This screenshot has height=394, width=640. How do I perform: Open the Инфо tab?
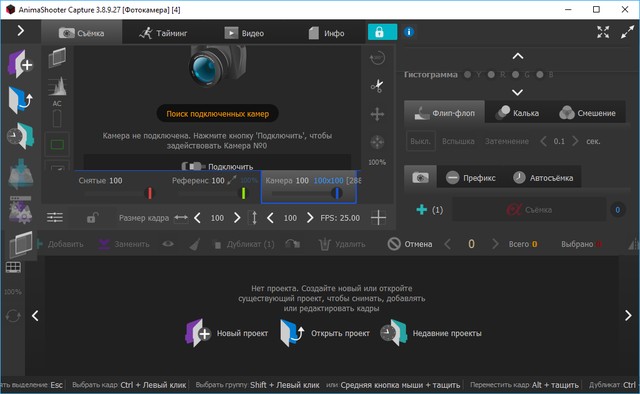[326, 33]
